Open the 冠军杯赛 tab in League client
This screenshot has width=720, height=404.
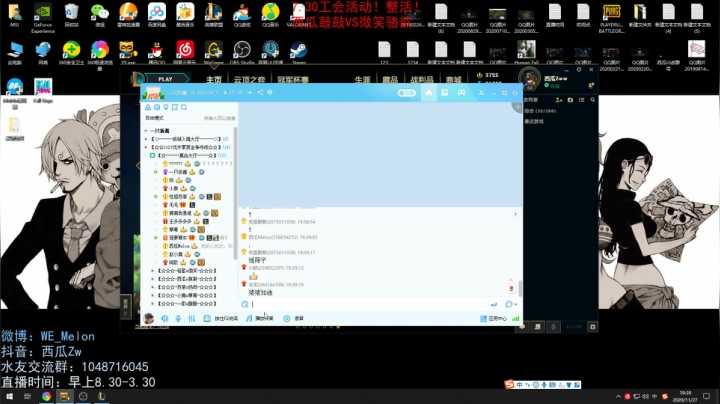(293, 79)
